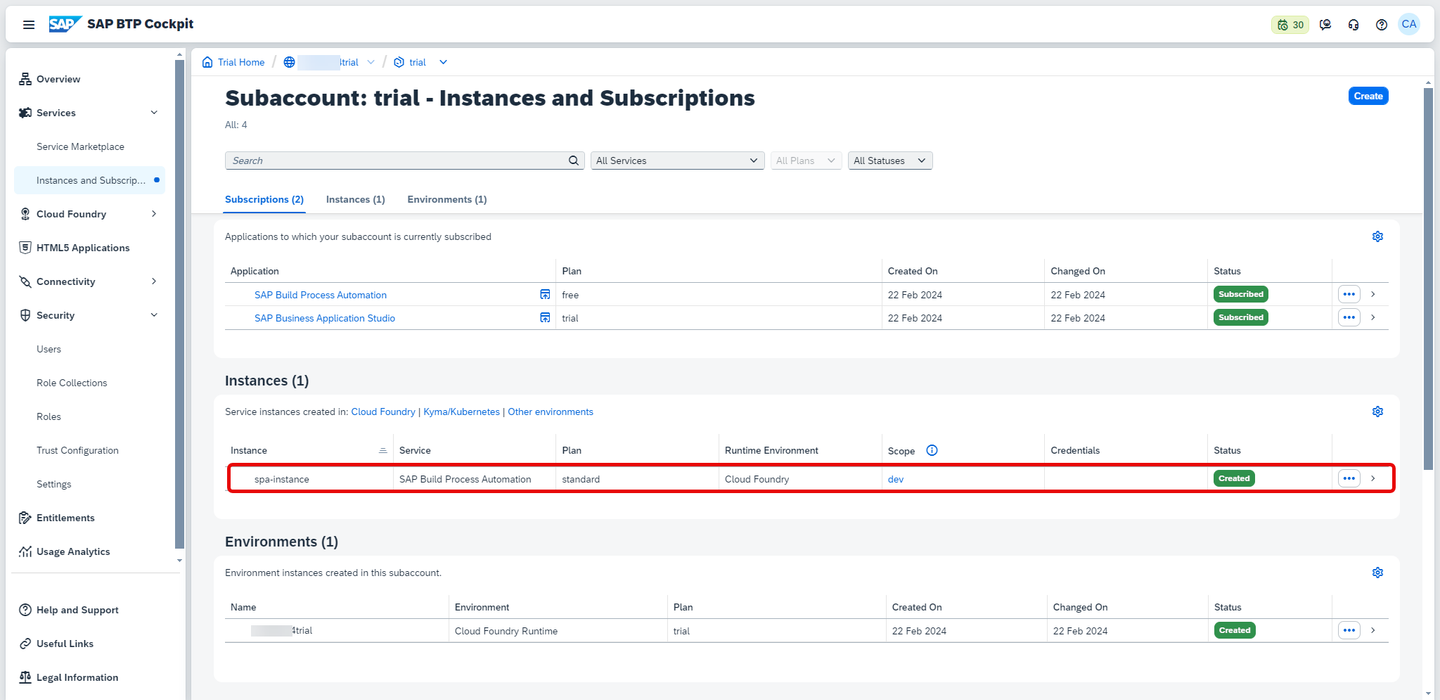This screenshot has width=1440, height=700.
Task: Open actions menu for SAP Build Process Automation subscription
Action: tap(1349, 294)
